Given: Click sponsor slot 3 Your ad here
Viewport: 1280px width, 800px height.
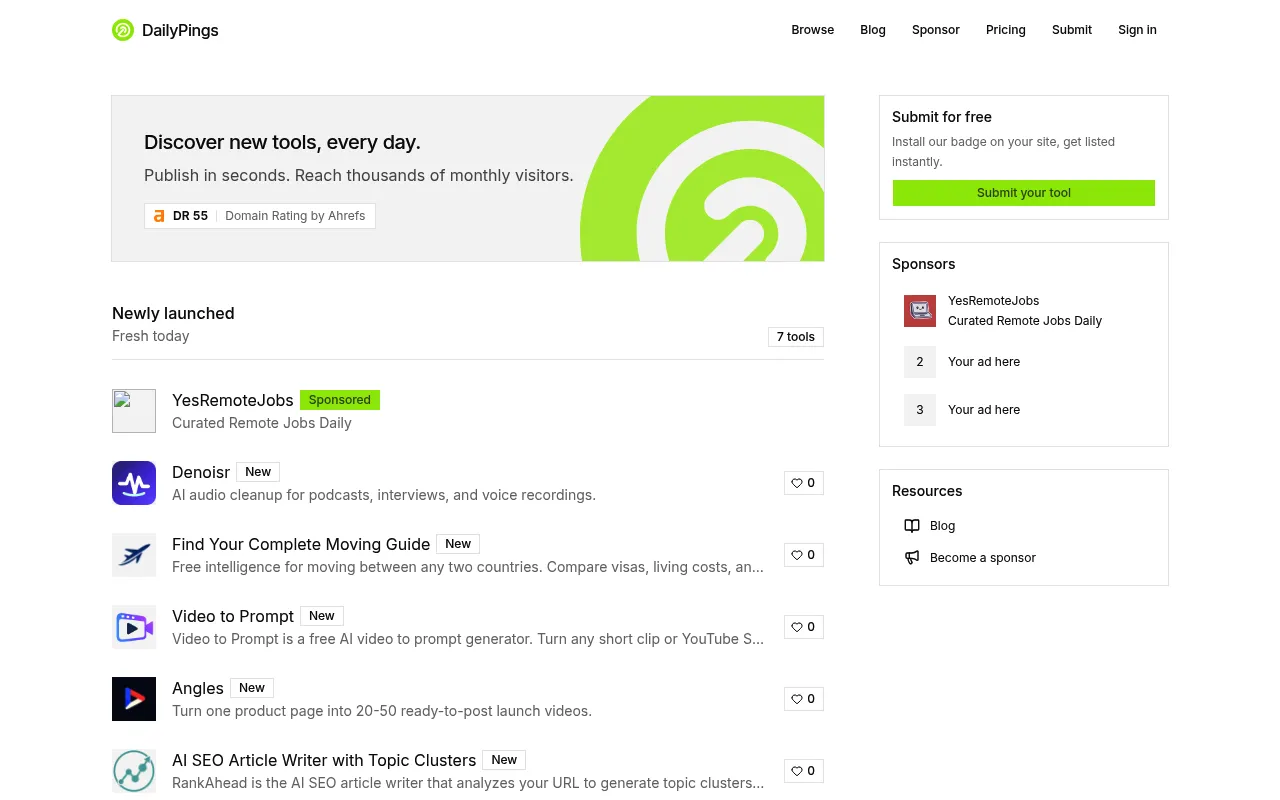Looking at the screenshot, I should pyautogui.click(x=984, y=410).
